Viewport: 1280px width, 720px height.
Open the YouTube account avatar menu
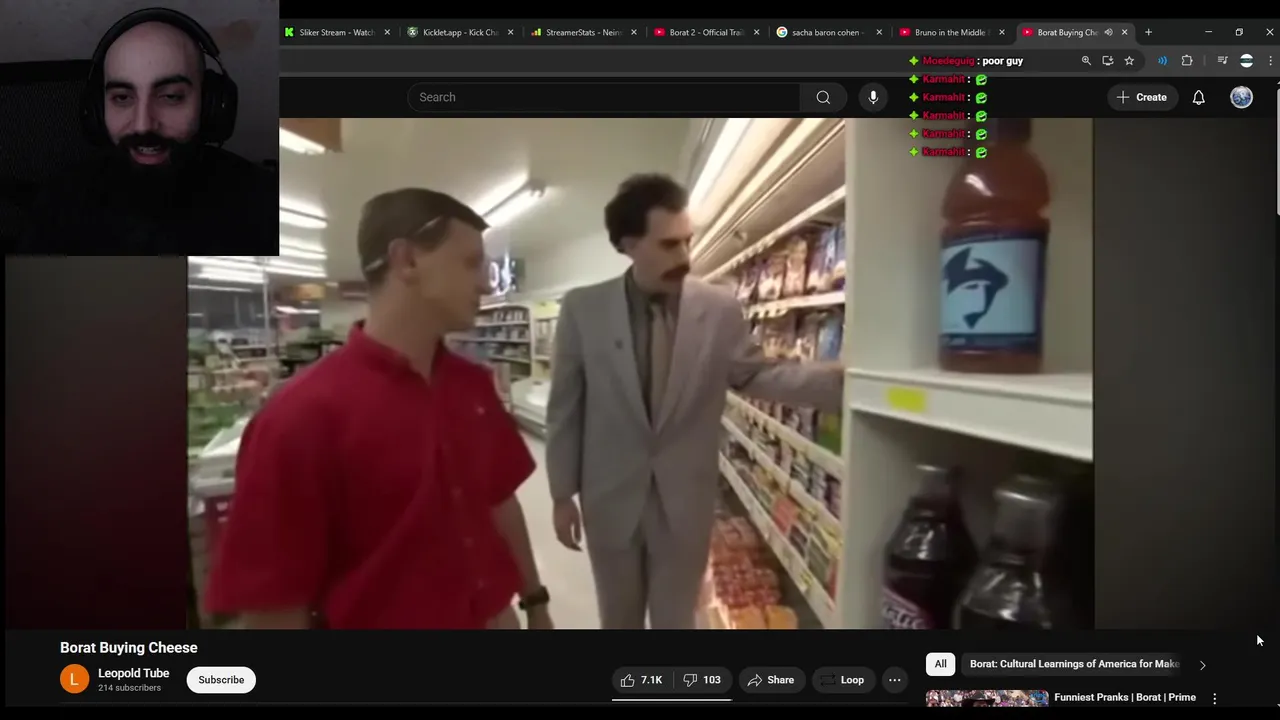[1241, 97]
